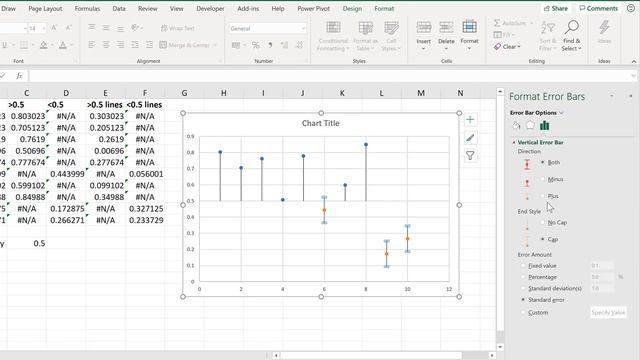Select column H header

[x=224, y=93]
